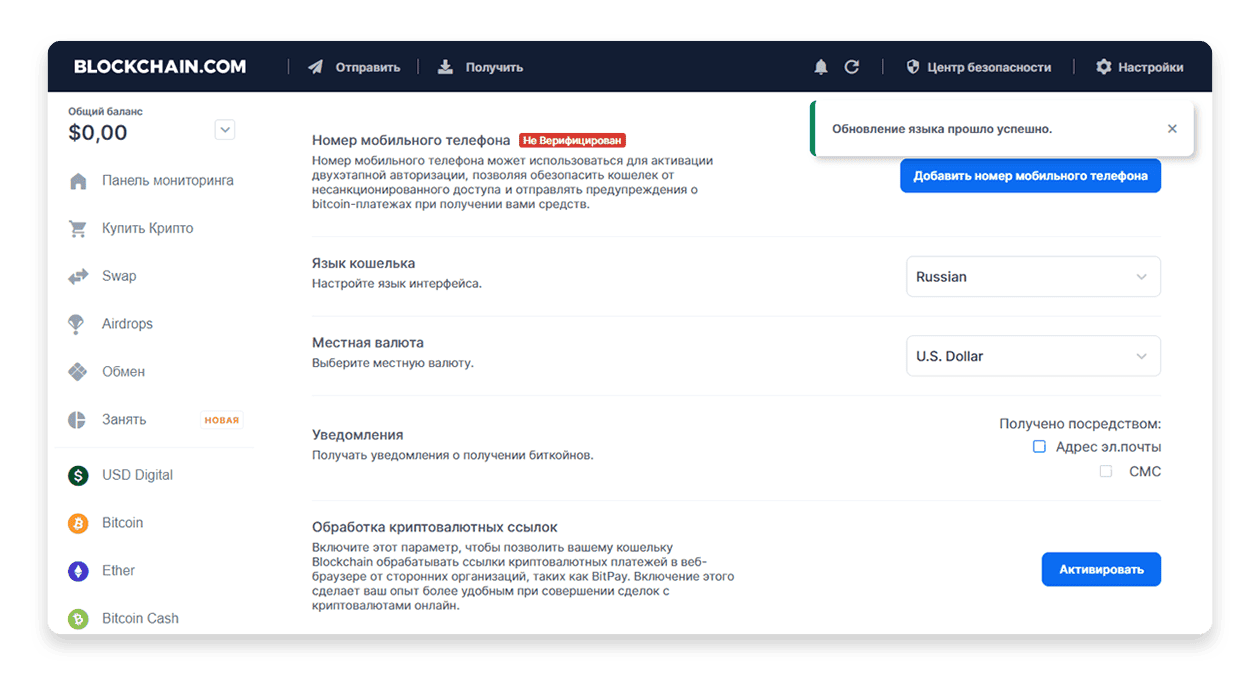Click the USD Digital coin icon
The height and width of the screenshot is (675, 1260).
pos(78,476)
